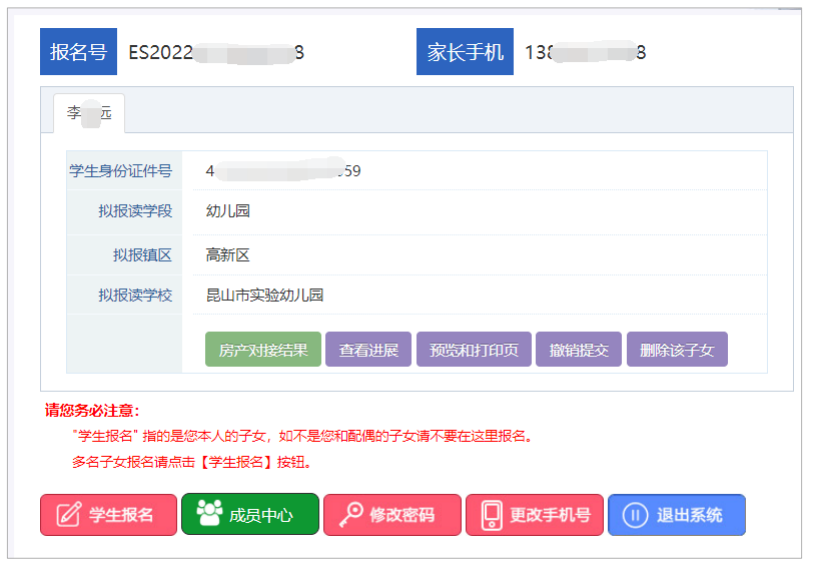Select the 幼儿园 value for 拟报读学段
817x565 pixels.
pos(227,211)
